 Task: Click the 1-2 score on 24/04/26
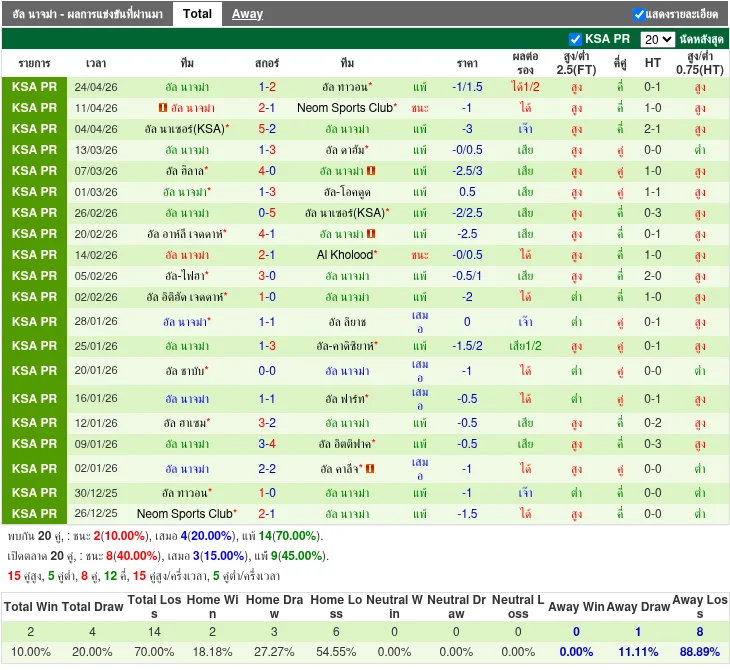point(267,87)
